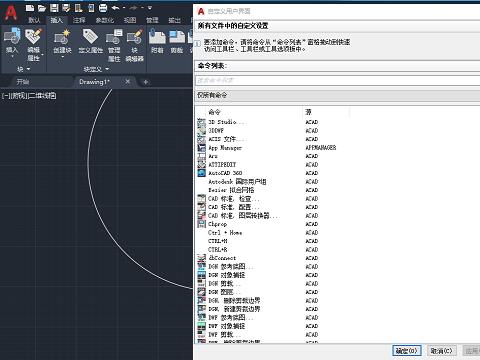The width and height of the screenshot is (480, 360).
Task: Click the 管理属性 icon
Action: [114, 37]
